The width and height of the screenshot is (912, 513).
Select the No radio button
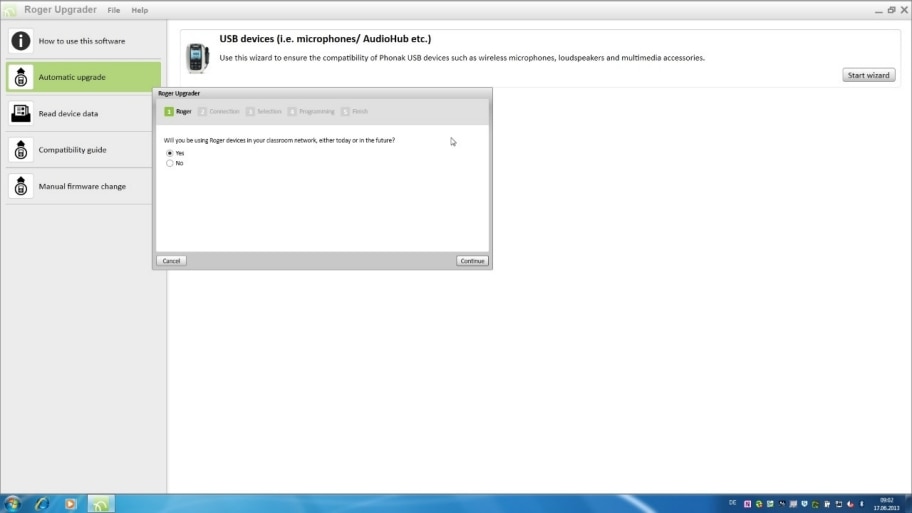(170, 163)
